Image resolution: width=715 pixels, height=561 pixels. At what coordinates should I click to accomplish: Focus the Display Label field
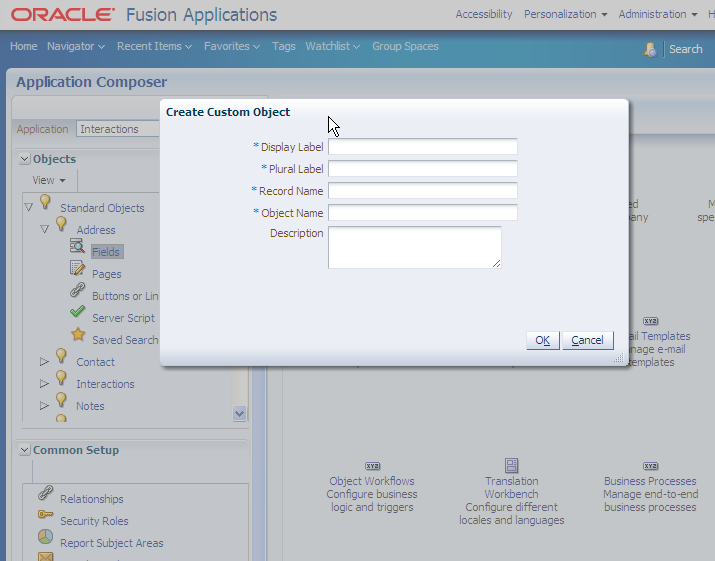click(x=423, y=147)
